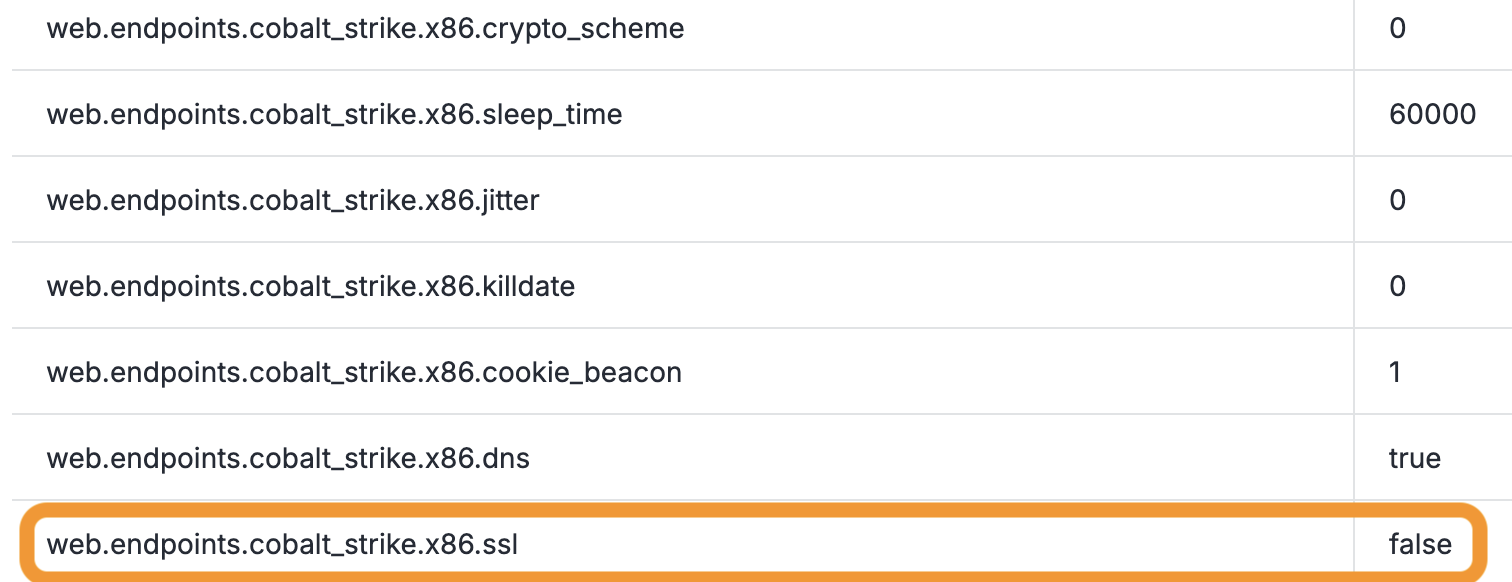Viewport: 1512px width, 582px height.
Task: Select the dns value true
Action: [x=1415, y=458]
